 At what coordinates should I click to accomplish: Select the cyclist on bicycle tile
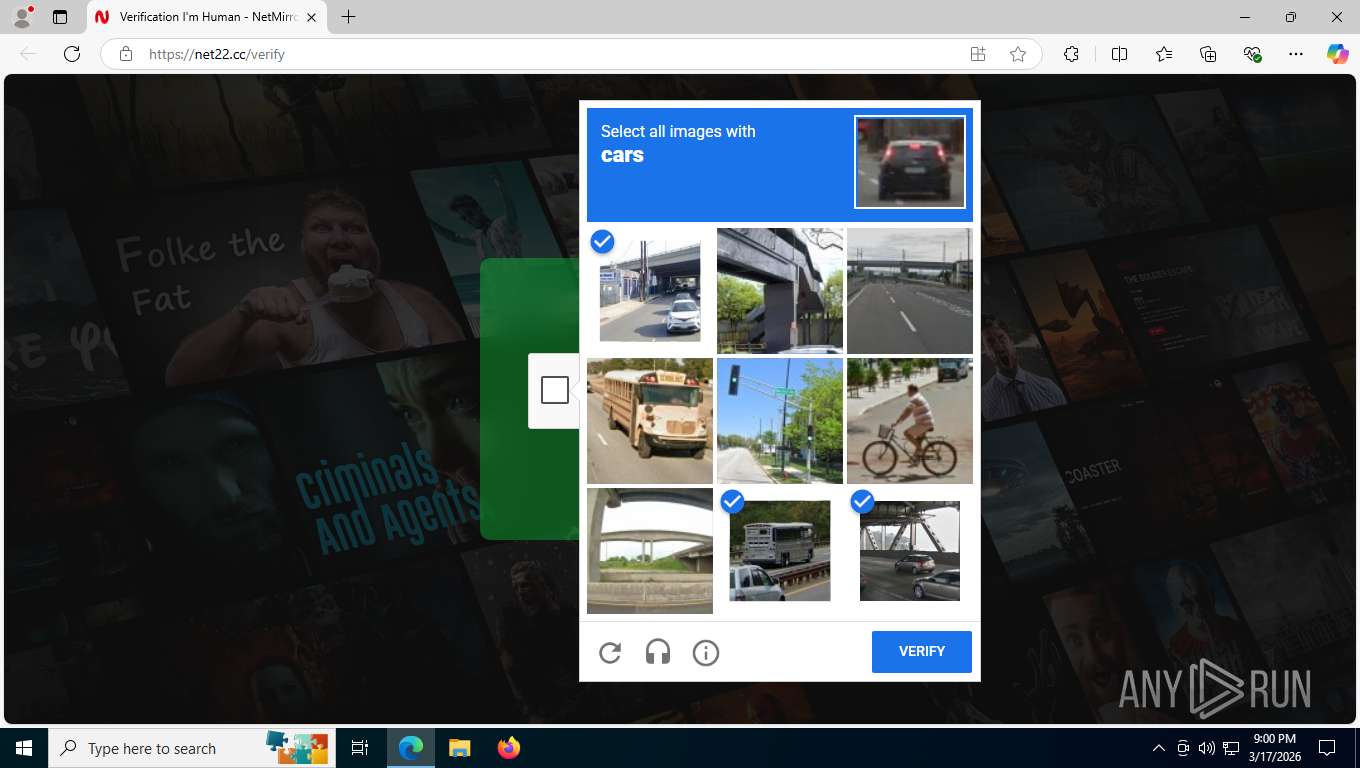[910, 421]
